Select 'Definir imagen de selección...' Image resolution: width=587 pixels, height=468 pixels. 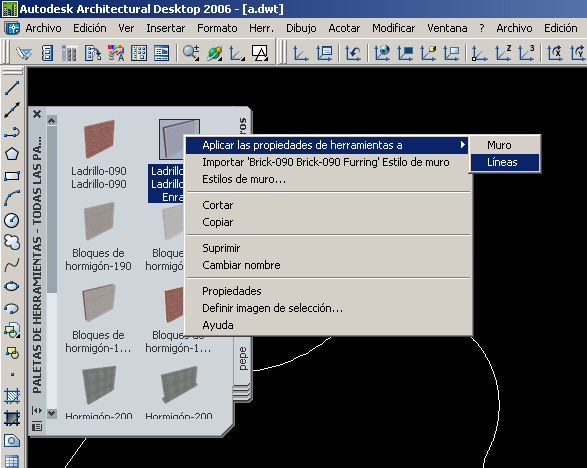327,308
